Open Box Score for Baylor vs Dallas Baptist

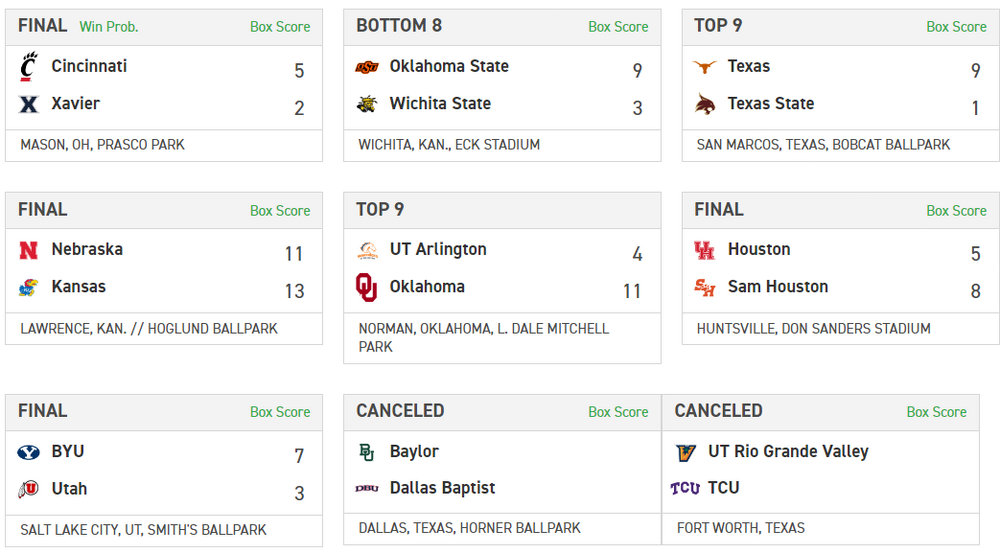(618, 412)
